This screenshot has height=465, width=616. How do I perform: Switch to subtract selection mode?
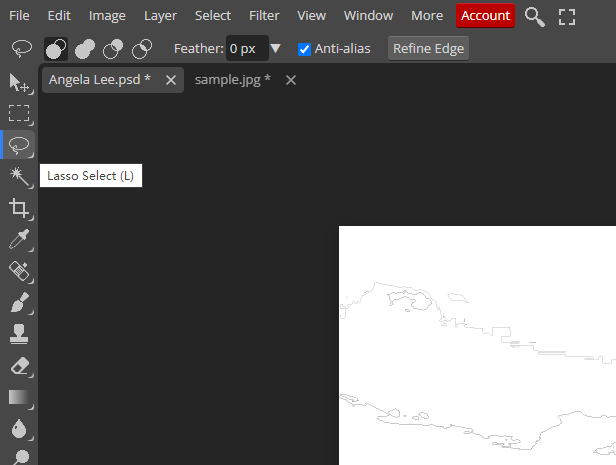(113, 49)
